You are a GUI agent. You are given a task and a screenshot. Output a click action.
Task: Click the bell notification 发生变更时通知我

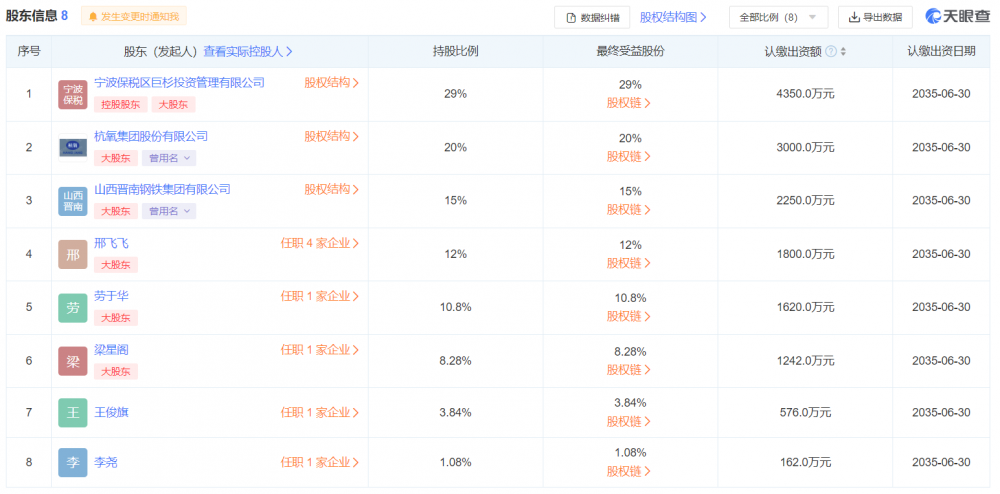[134, 17]
